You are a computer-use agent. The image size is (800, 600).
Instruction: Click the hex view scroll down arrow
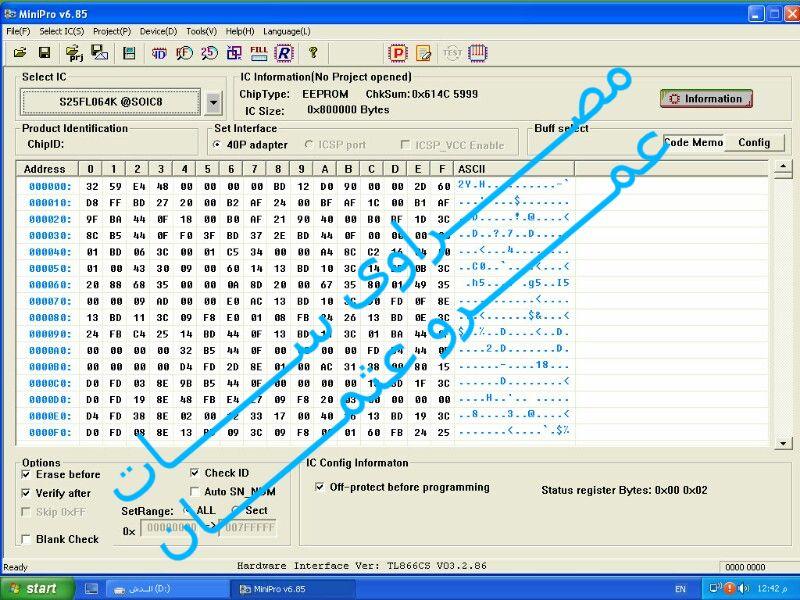tap(783, 443)
